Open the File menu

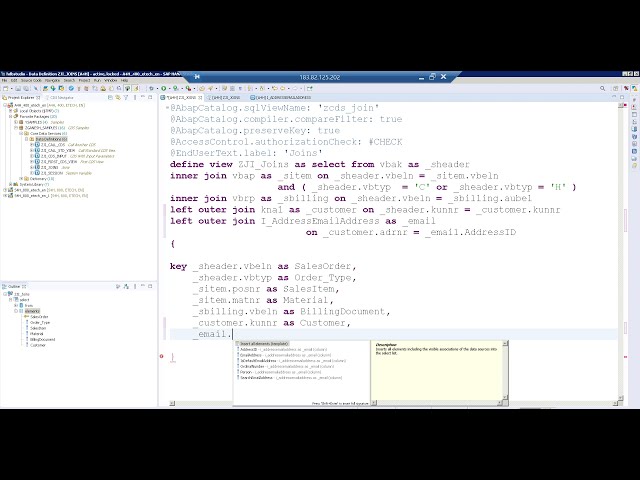[x=4, y=80]
